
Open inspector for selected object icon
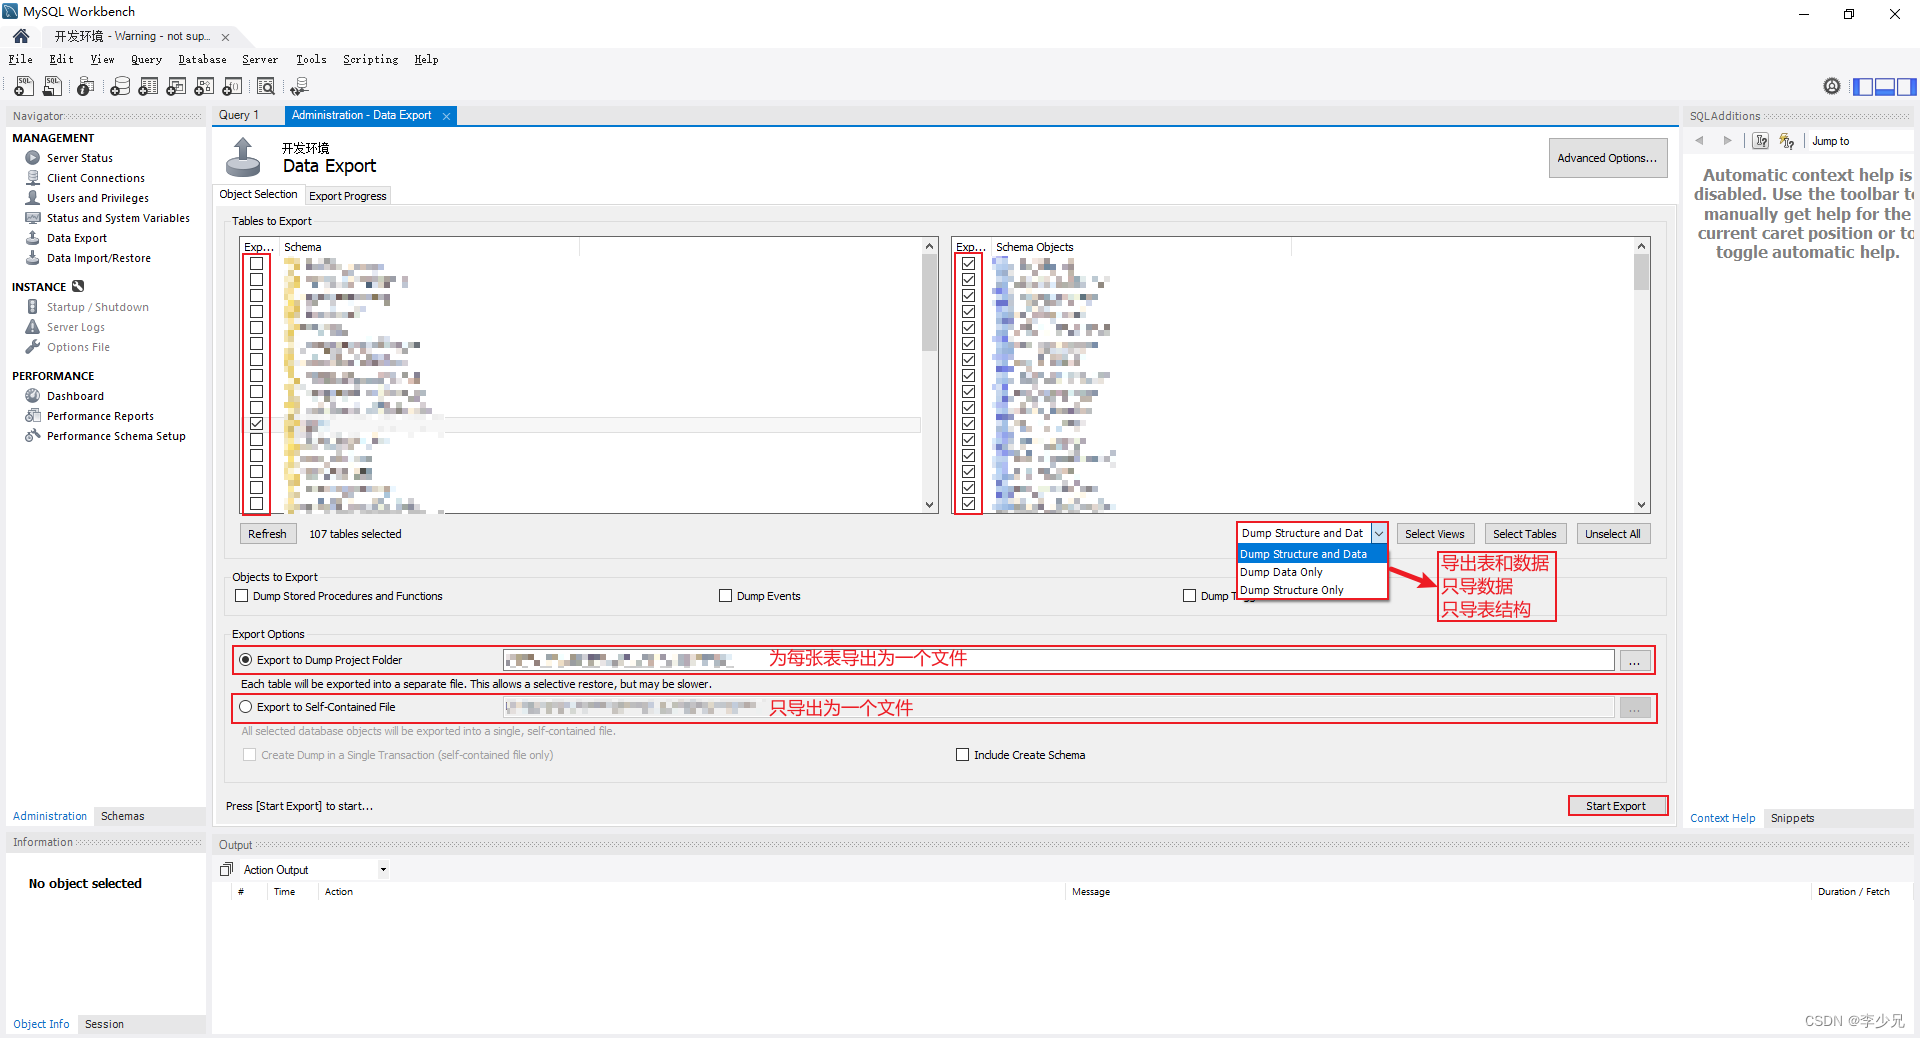point(86,87)
